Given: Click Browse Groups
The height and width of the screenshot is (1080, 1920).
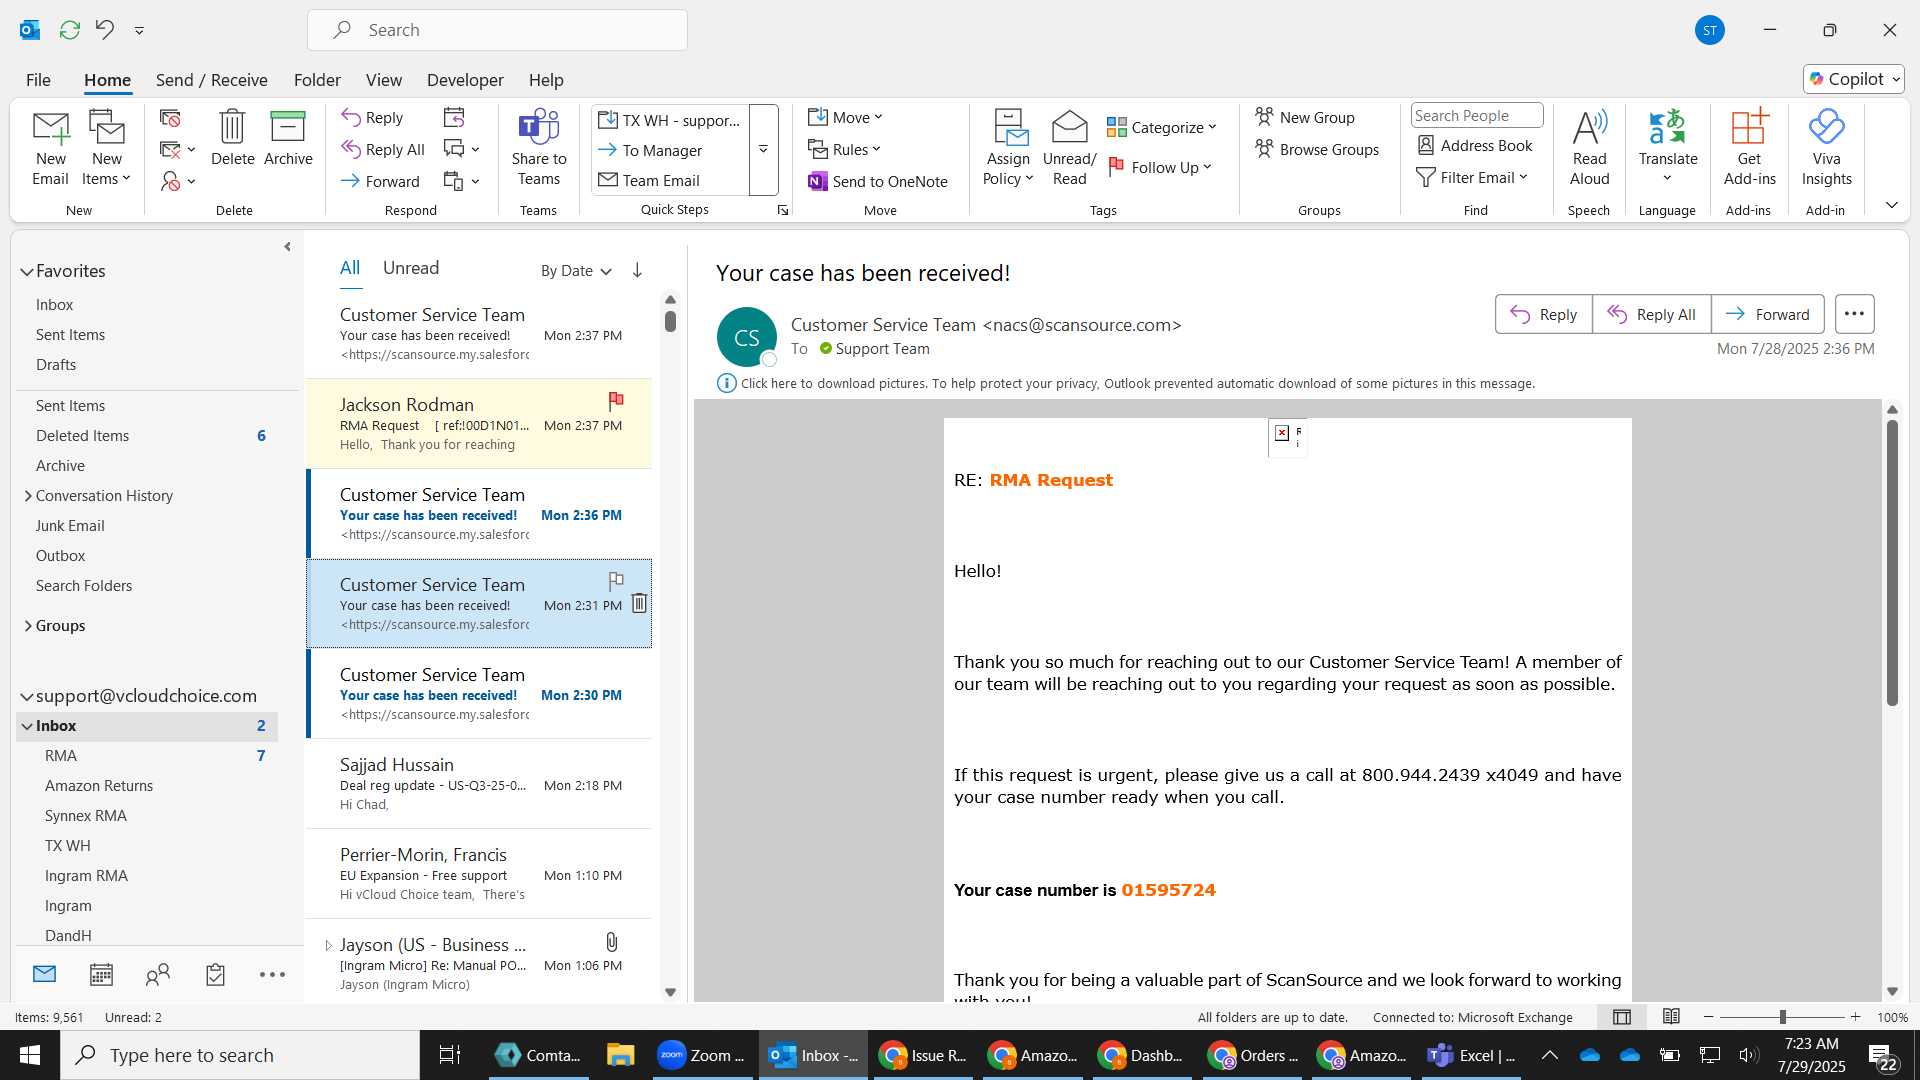Looking at the screenshot, I should click(x=1317, y=149).
